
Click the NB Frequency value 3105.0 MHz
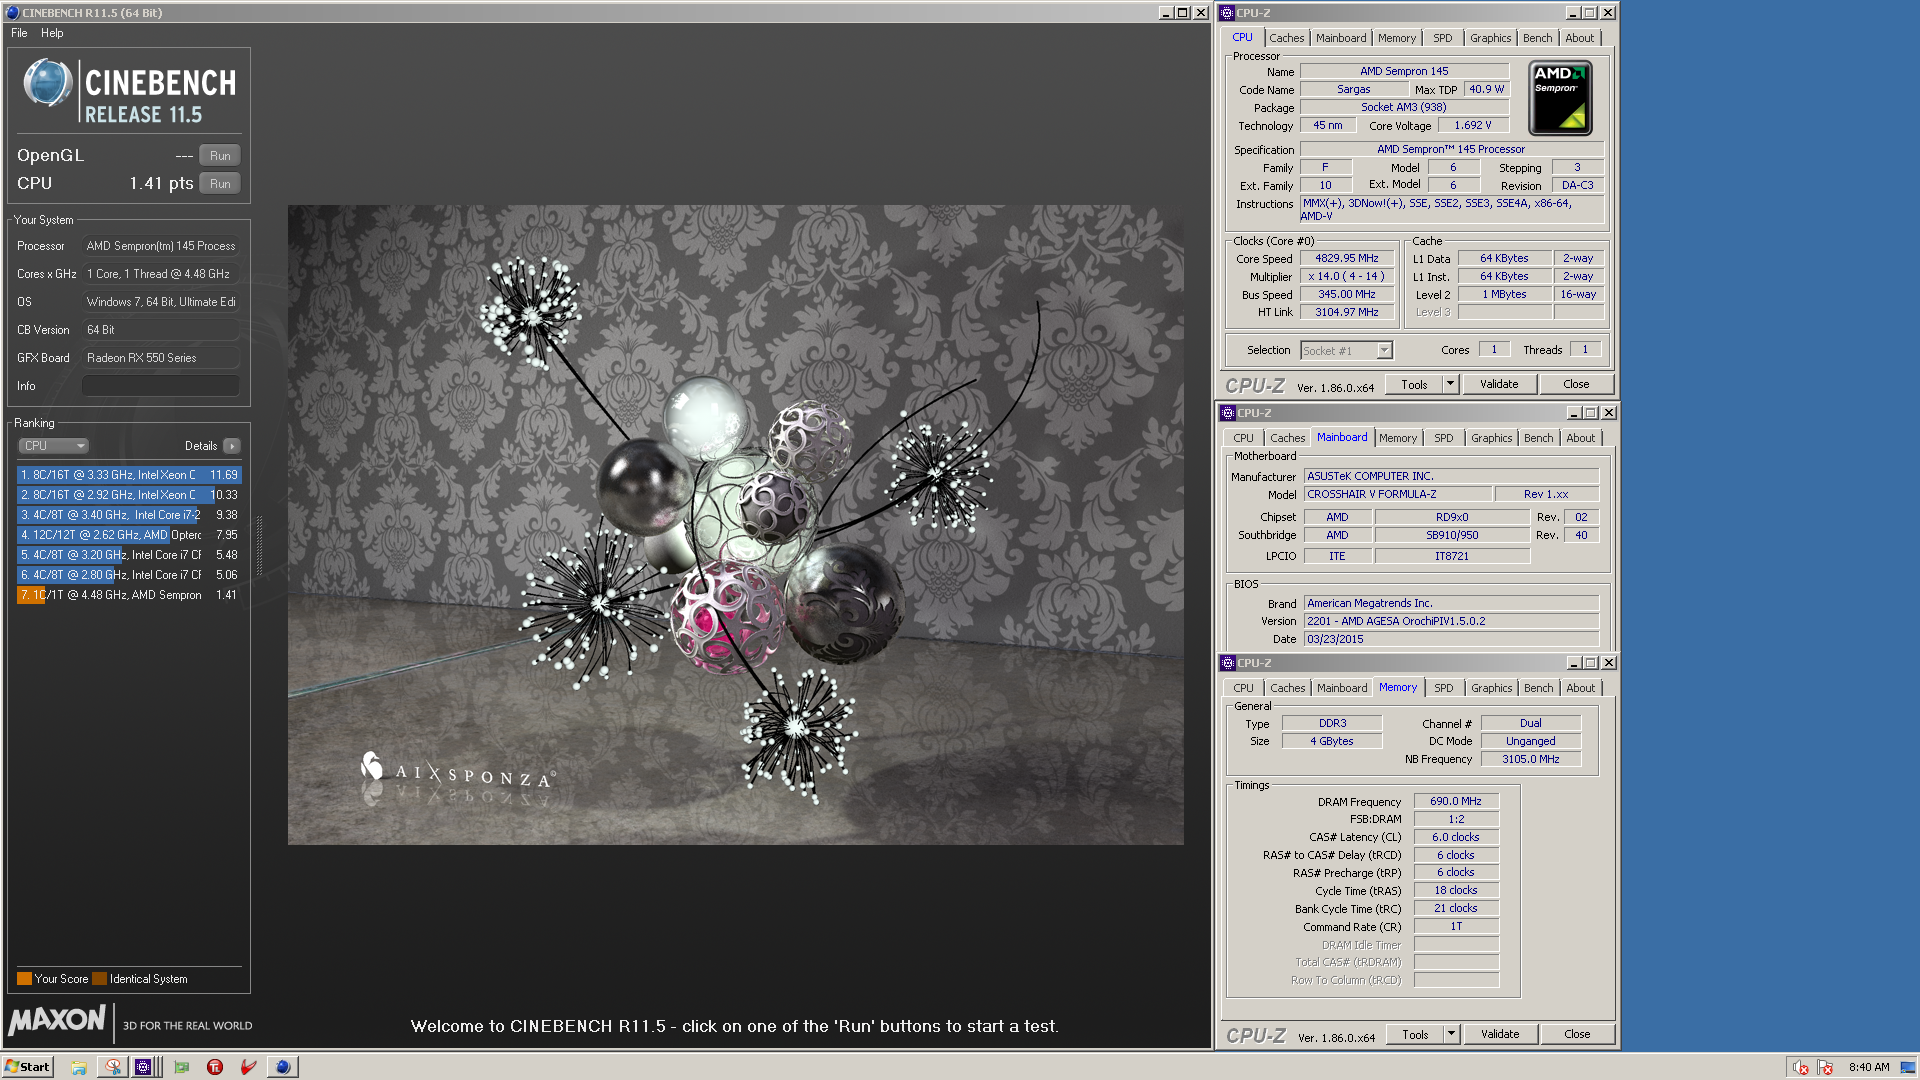(1530, 759)
